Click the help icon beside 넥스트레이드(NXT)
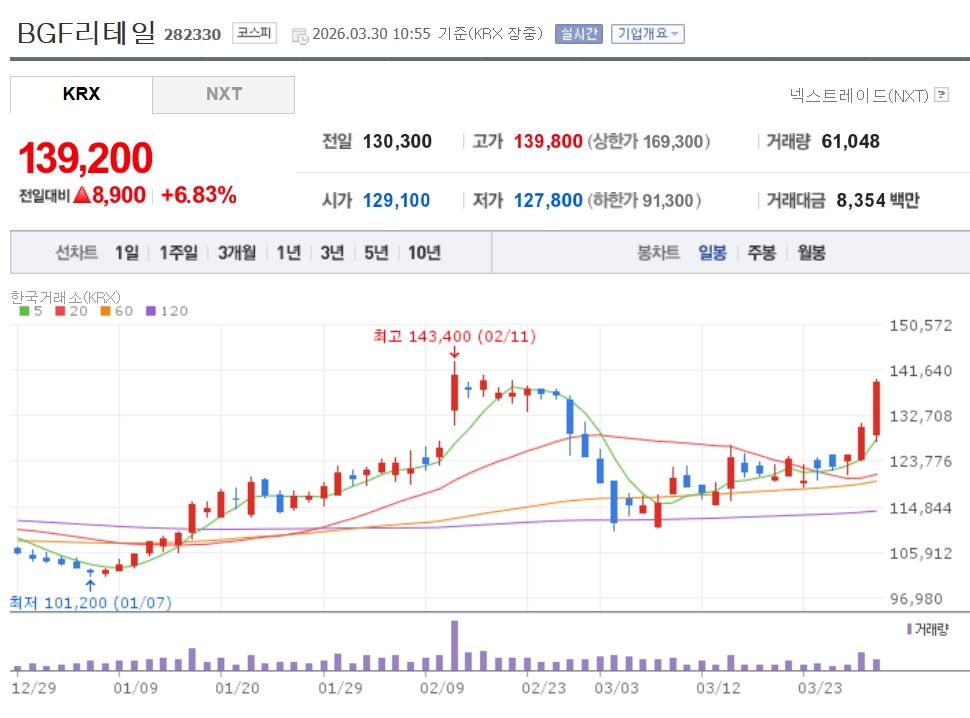This screenshot has height=718, width=970. pos(941,95)
